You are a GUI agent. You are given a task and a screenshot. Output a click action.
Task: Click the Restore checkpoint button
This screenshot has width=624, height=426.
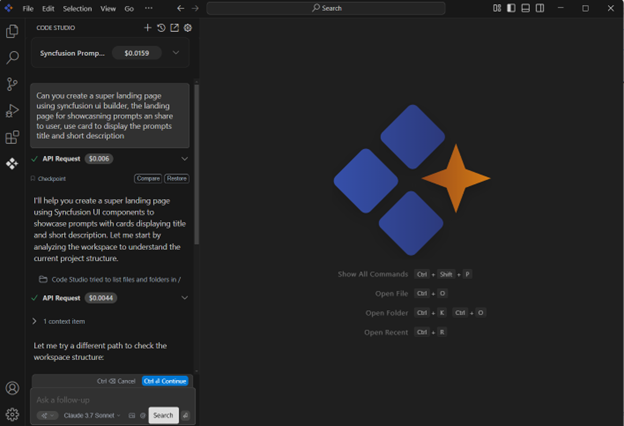tap(177, 178)
